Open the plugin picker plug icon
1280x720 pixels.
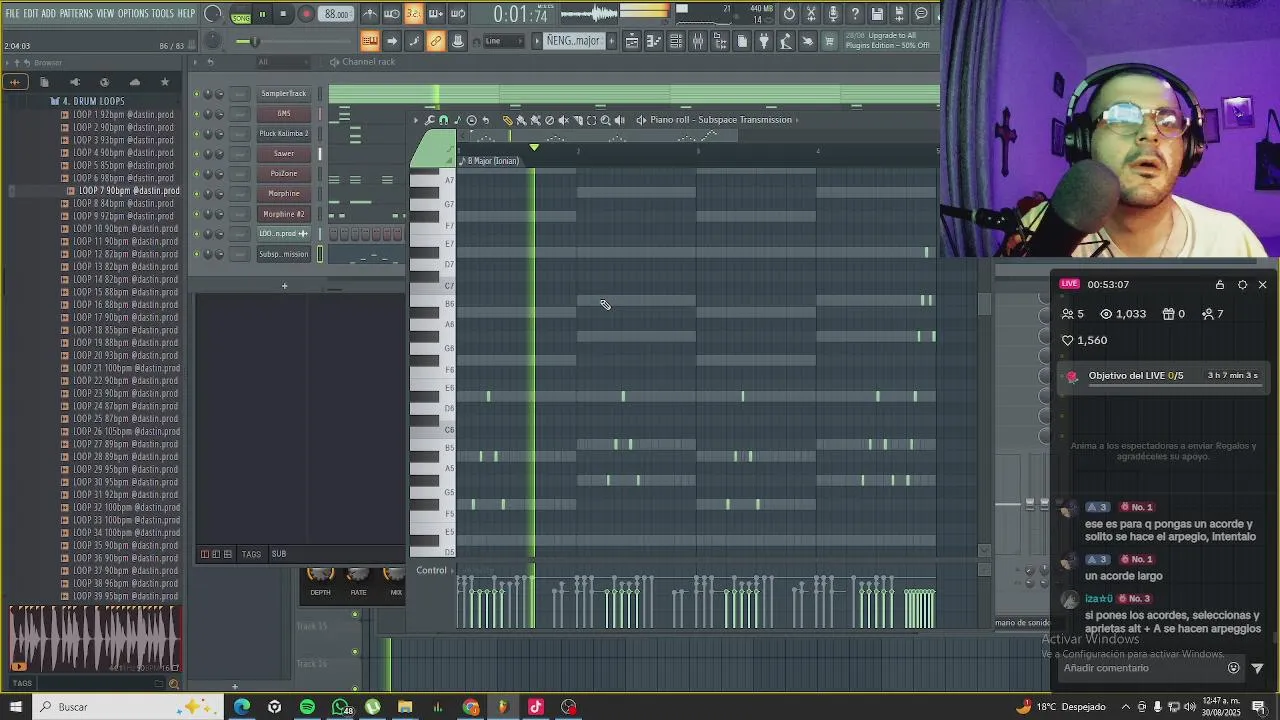pyautogui.click(x=764, y=41)
